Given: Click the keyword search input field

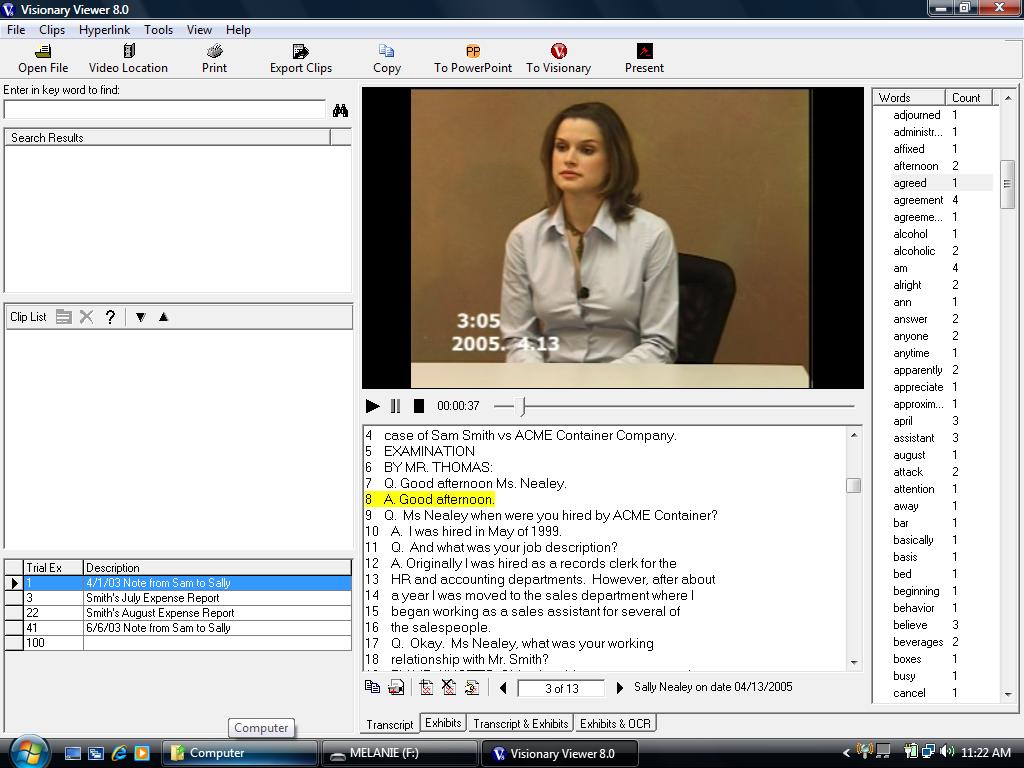Looking at the screenshot, I should click(x=165, y=110).
